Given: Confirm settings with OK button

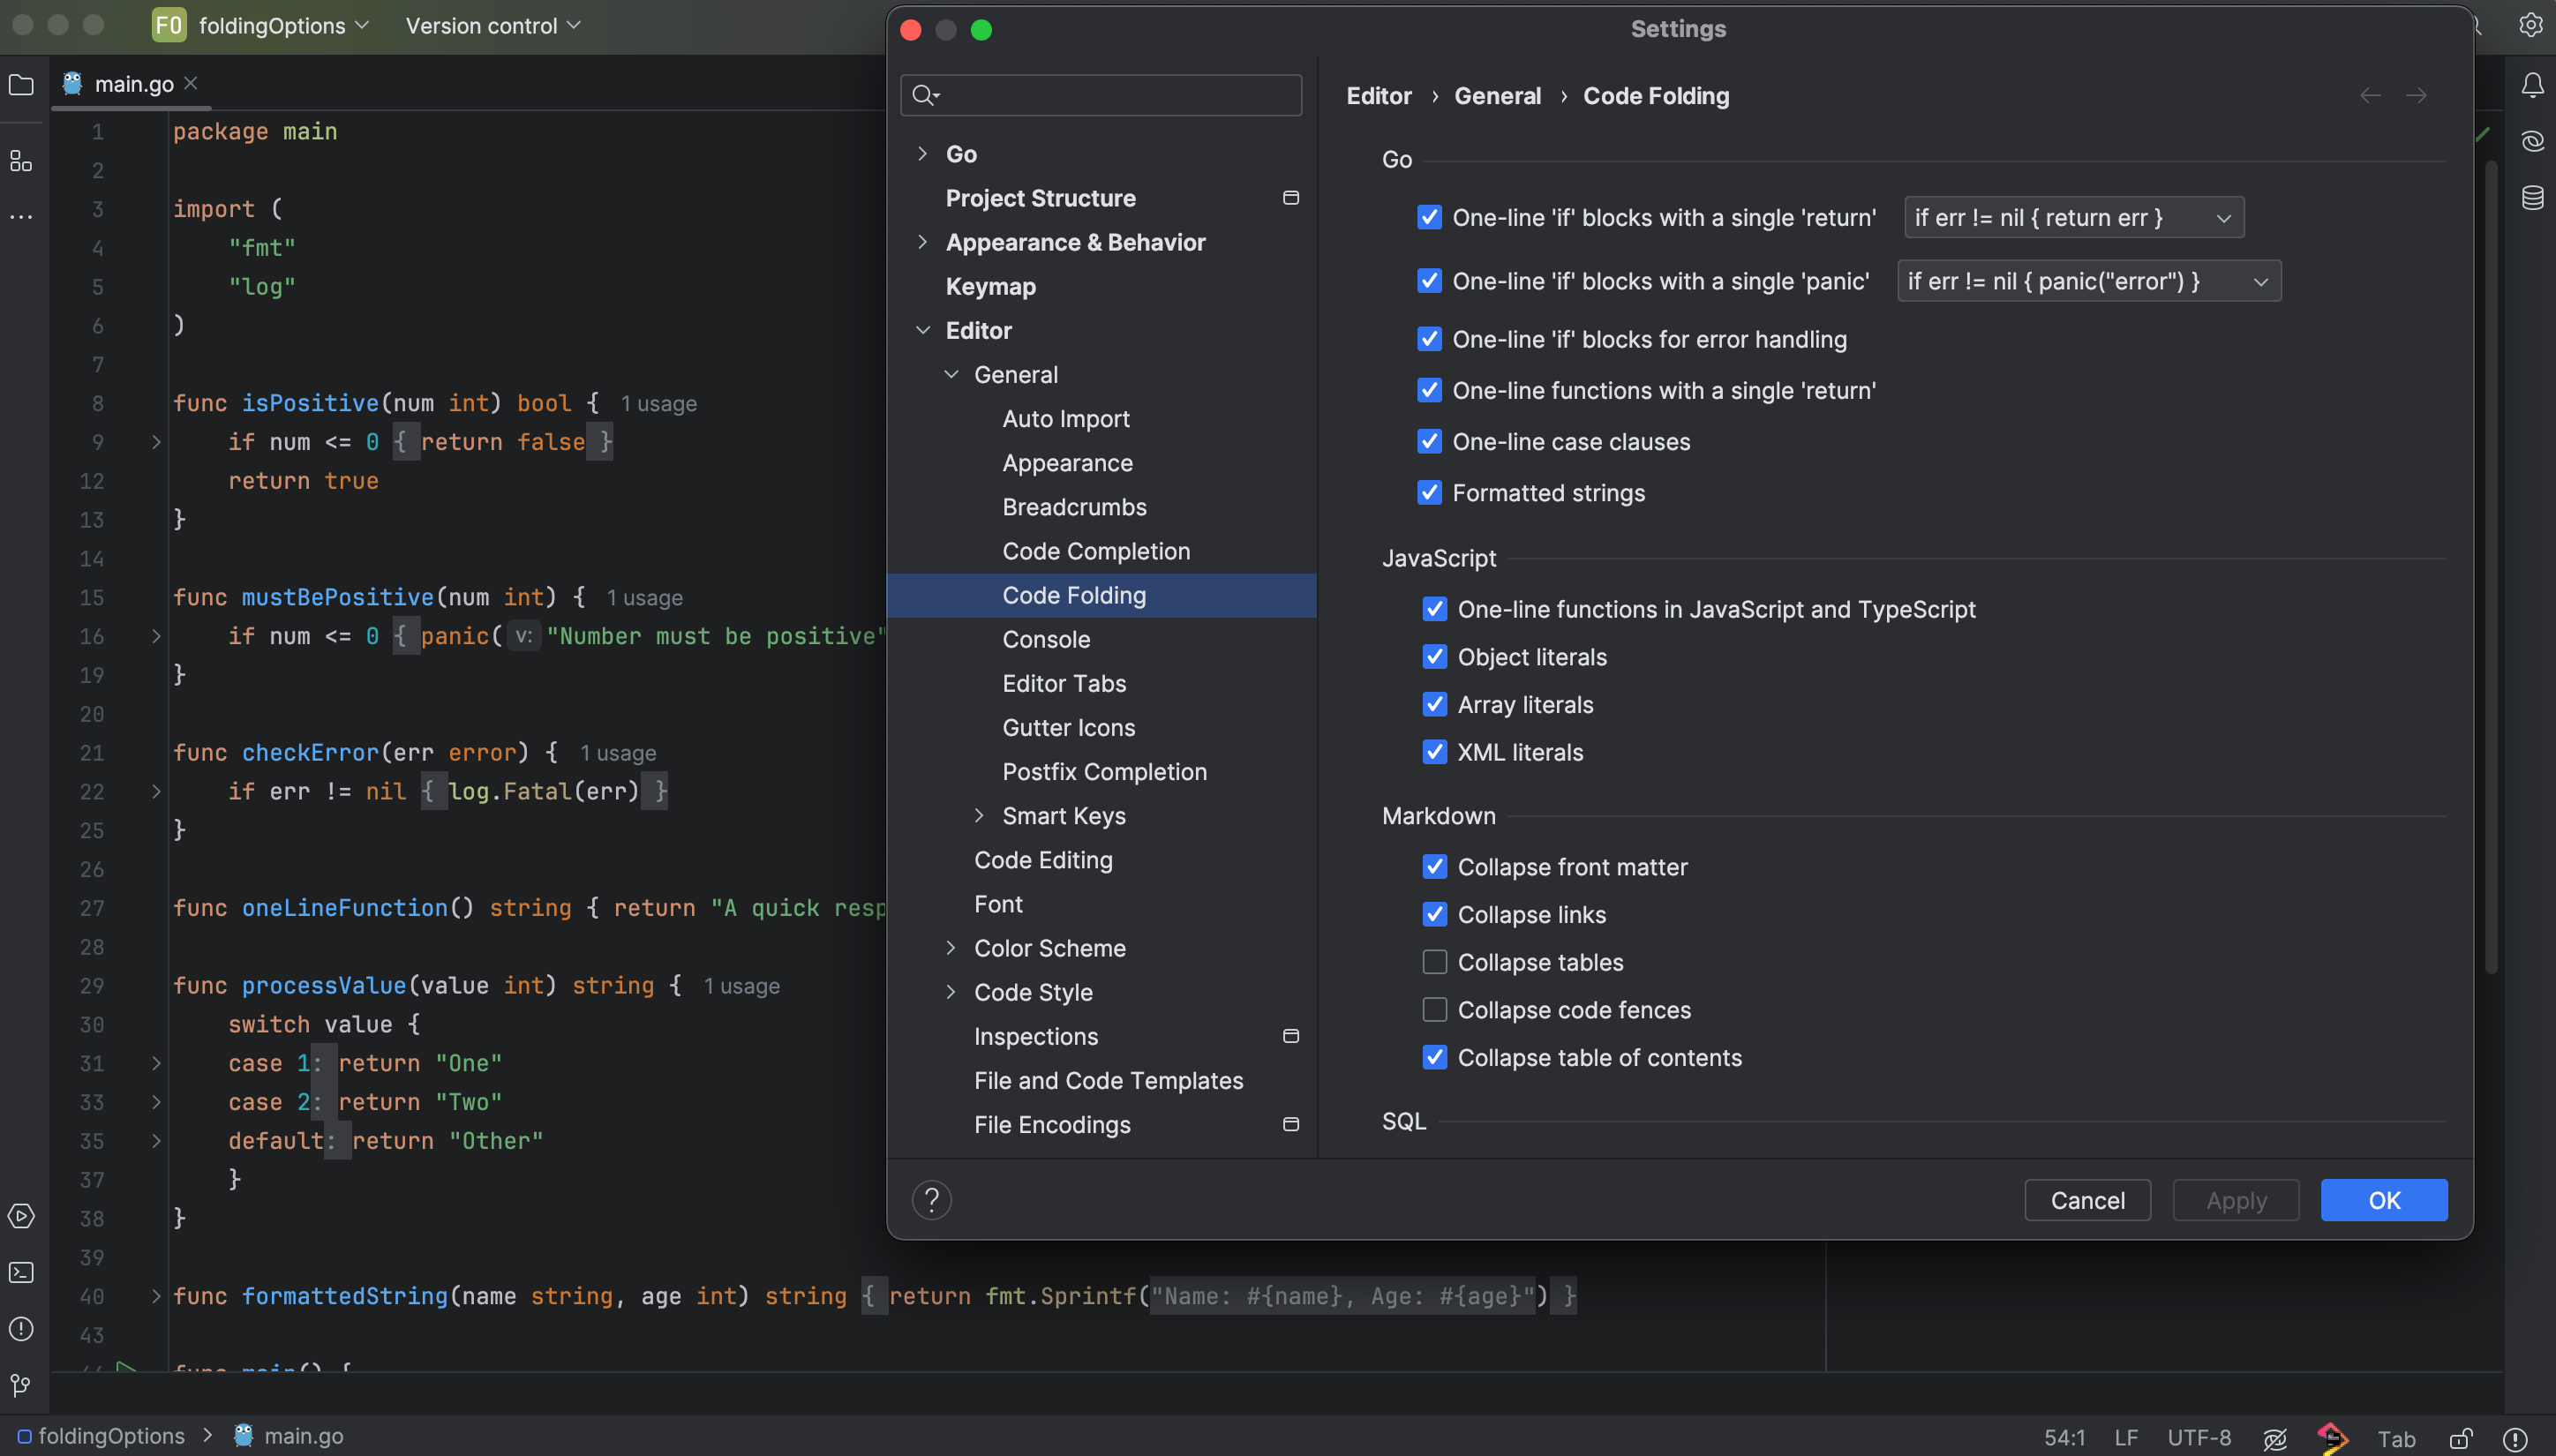Looking at the screenshot, I should pyautogui.click(x=2383, y=1200).
